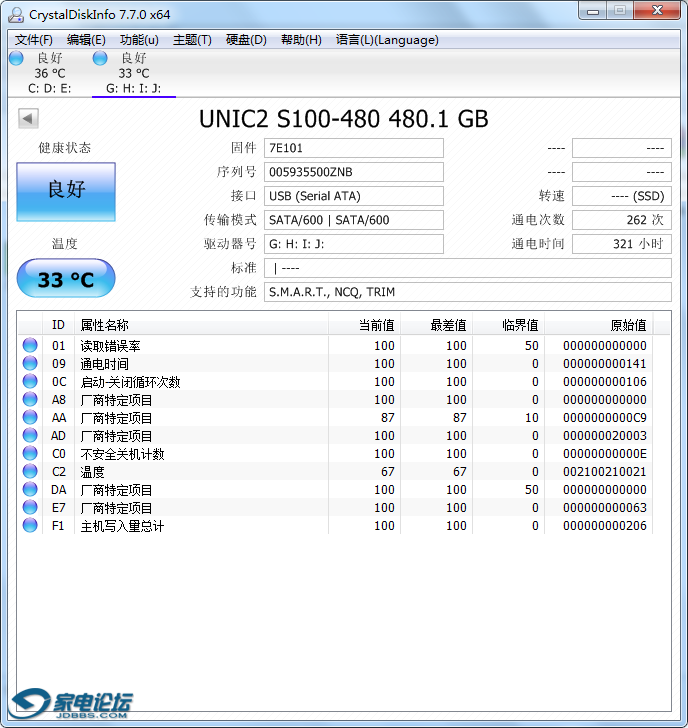The image size is (688, 728).
Task: Select the C: D: E: disk status icon
Action: (16, 58)
